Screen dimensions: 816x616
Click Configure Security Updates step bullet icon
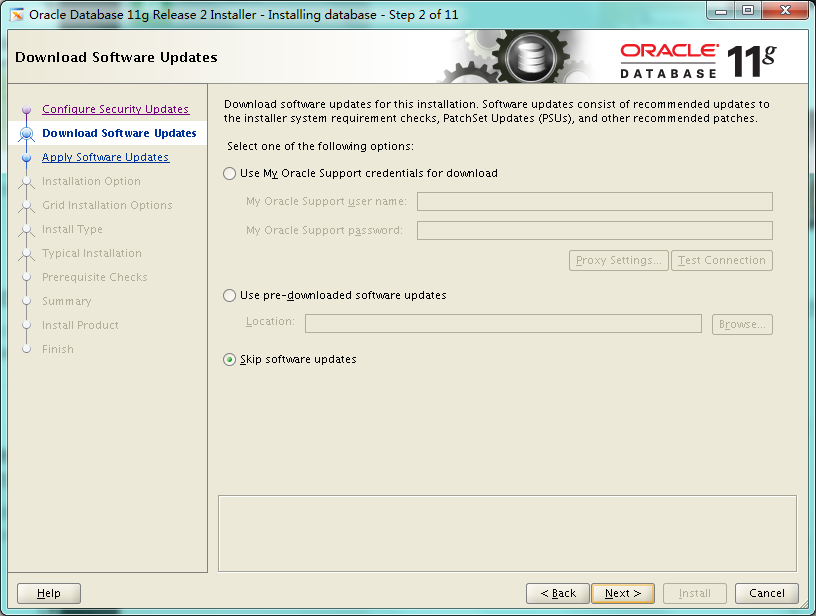(x=27, y=110)
